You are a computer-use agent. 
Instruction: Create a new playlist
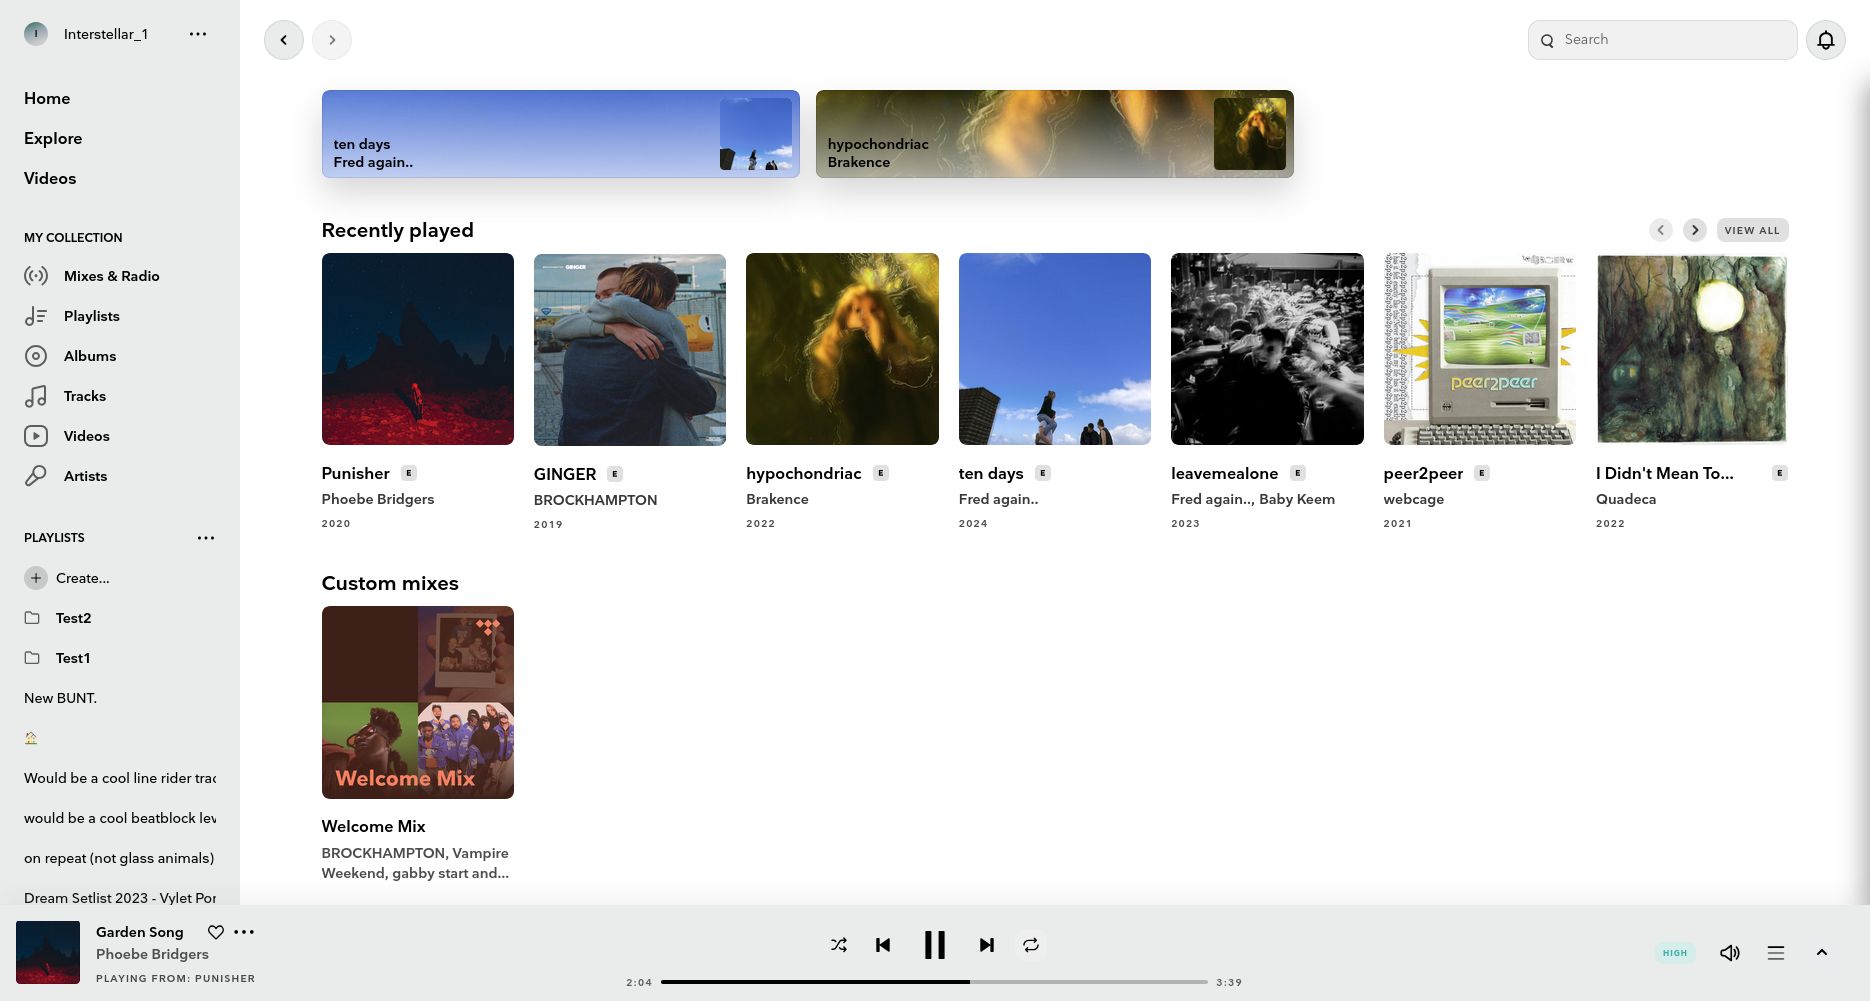(x=67, y=578)
